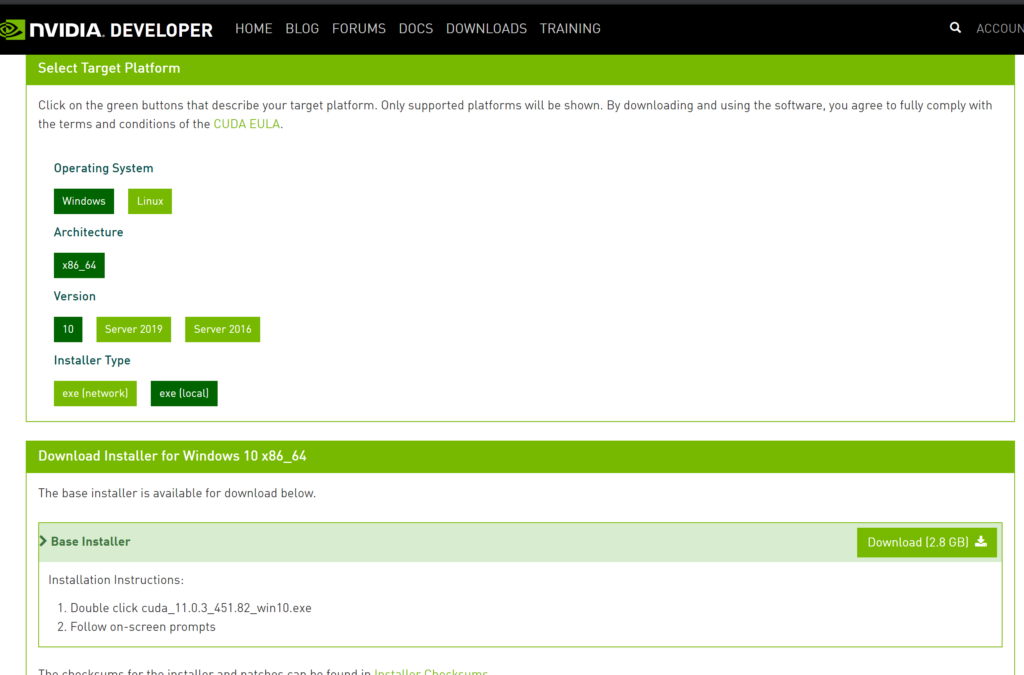Choose the Server 2016 version
This screenshot has height=675, width=1024.
tap(222, 329)
